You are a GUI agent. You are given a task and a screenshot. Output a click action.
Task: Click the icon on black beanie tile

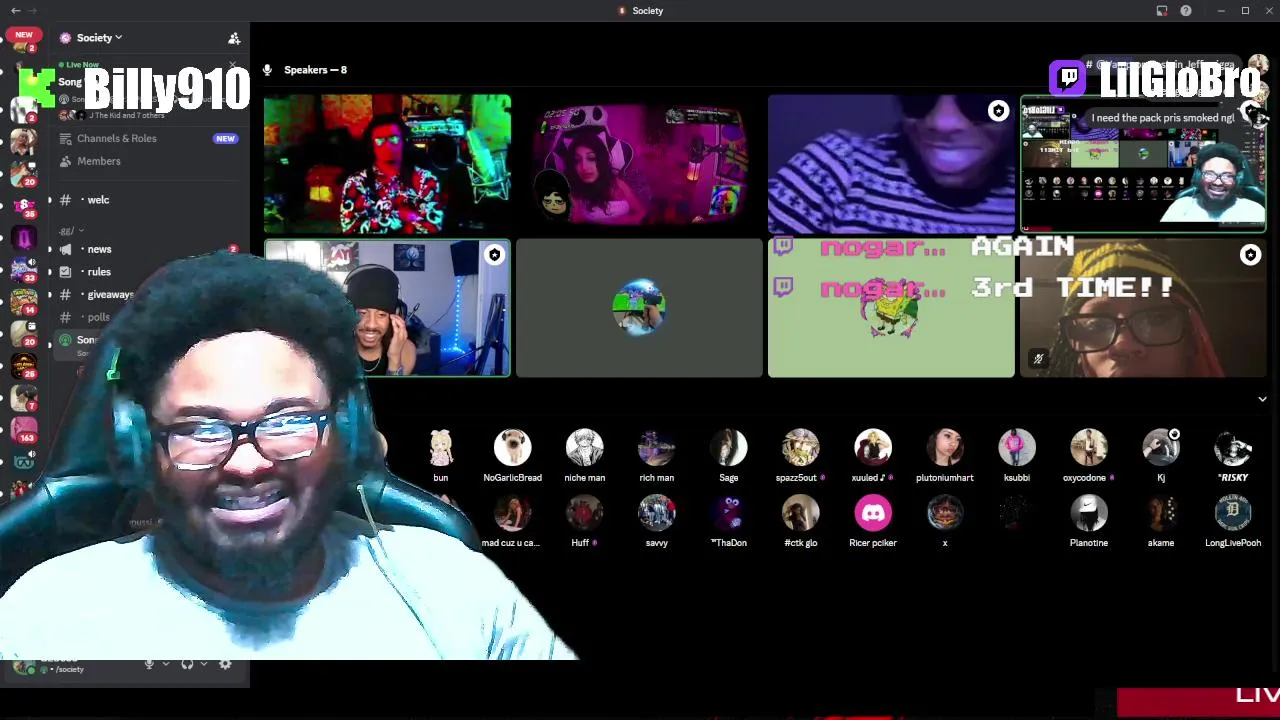click(x=494, y=255)
